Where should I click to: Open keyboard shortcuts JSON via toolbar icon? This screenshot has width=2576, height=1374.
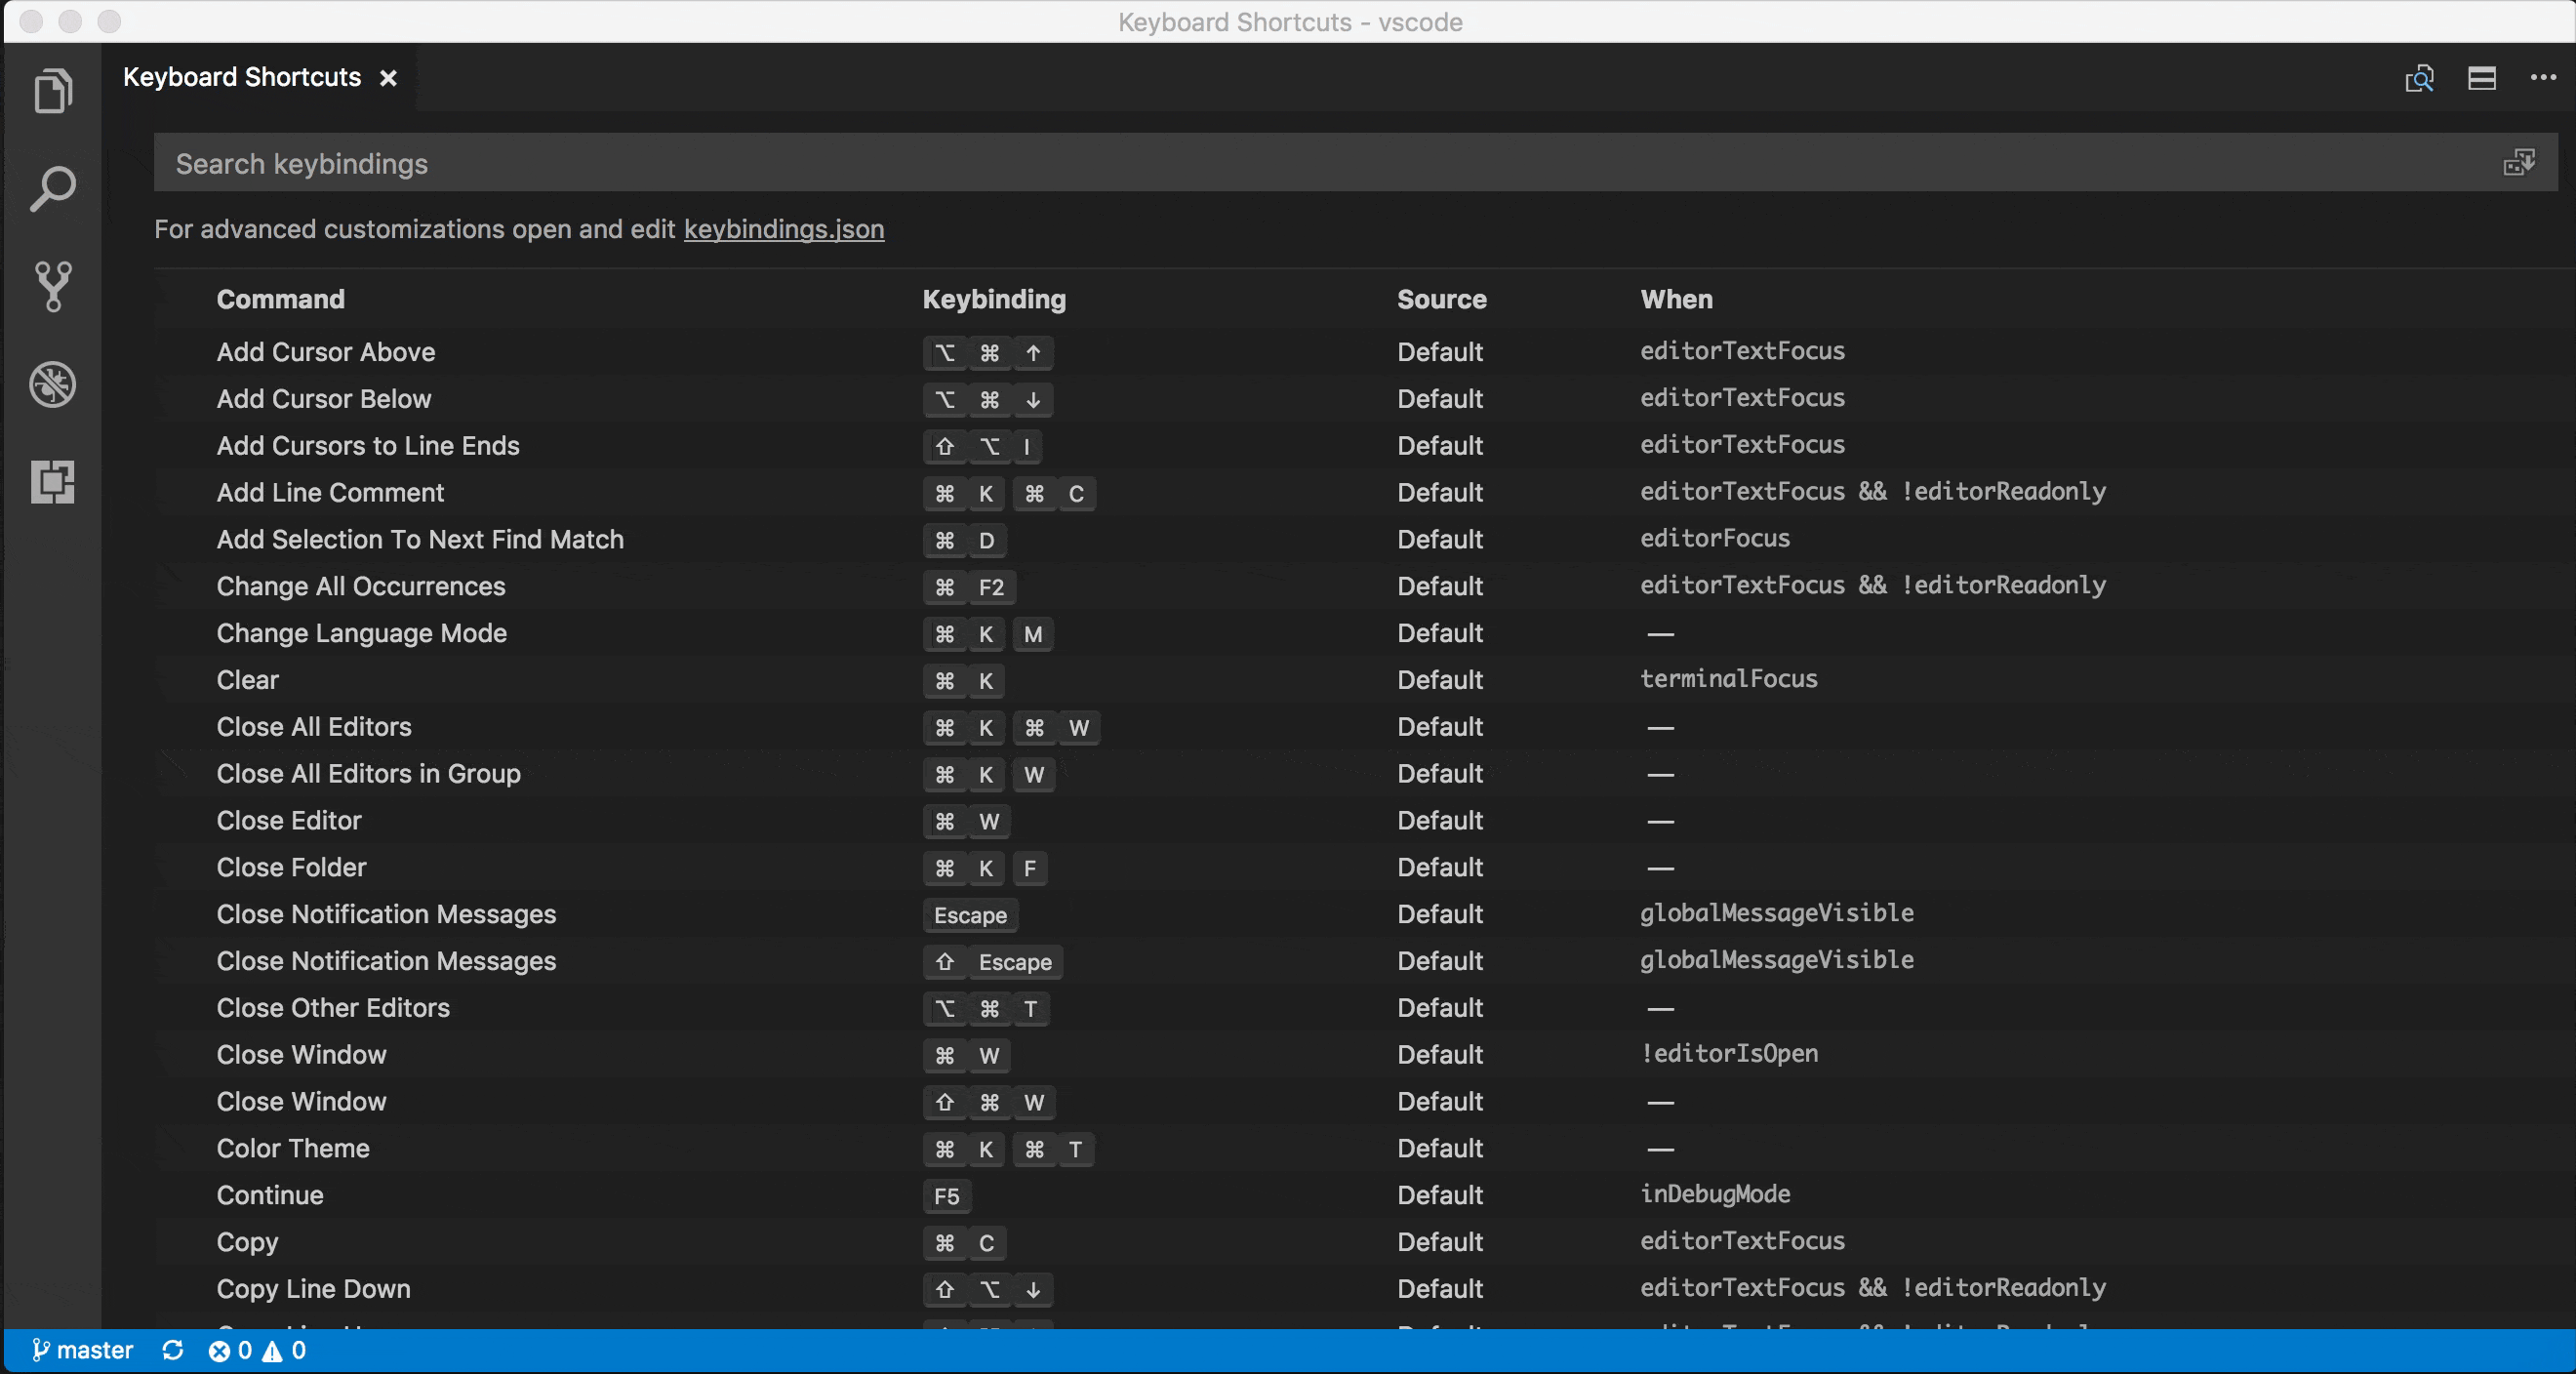(x=2419, y=78)
